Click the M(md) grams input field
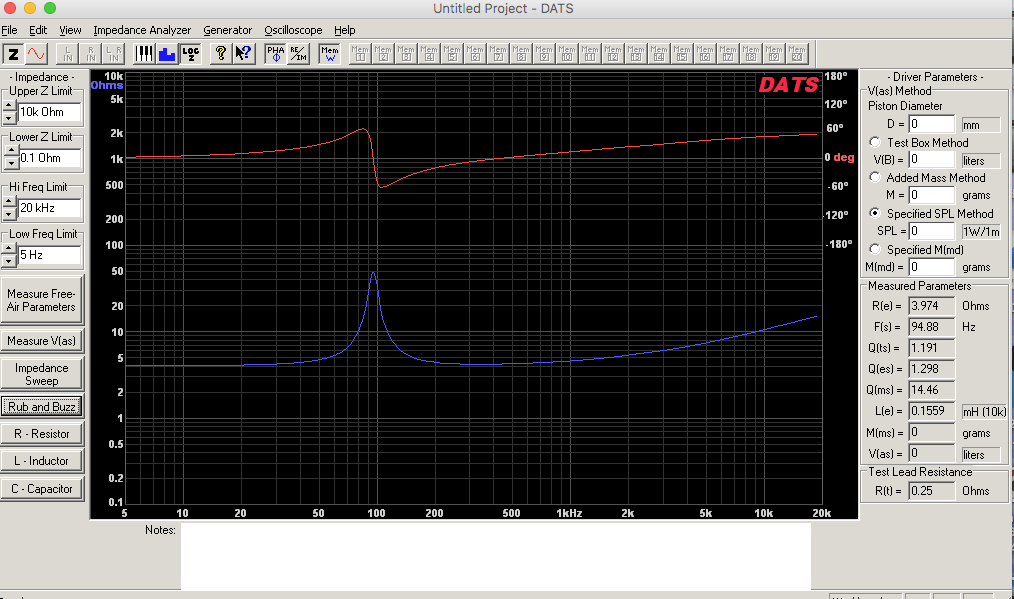The height and width of the screenshot is (599, 1014). (x=932, y=267)
